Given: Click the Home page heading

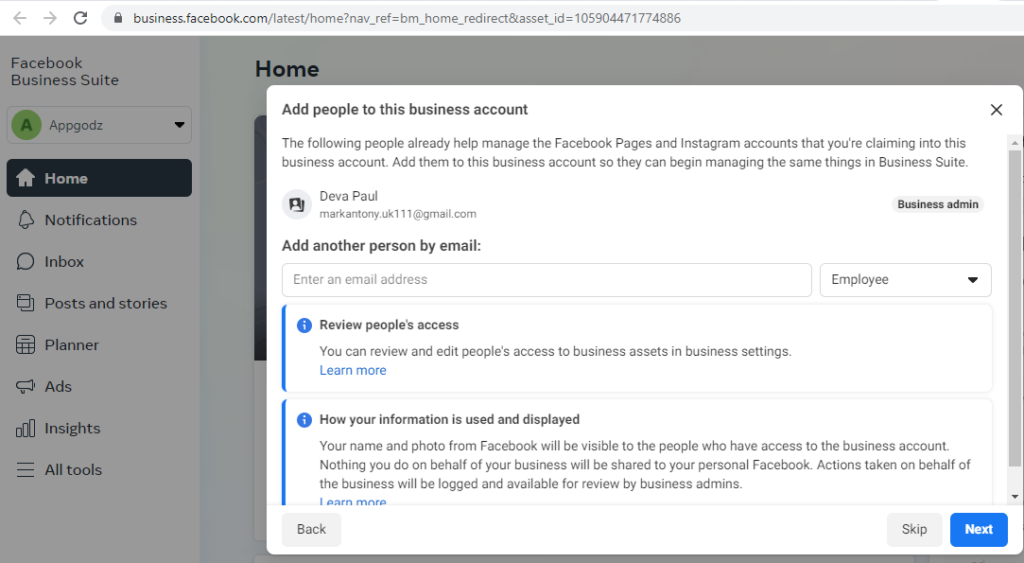Looking at the screenshot, I should 287,69.
